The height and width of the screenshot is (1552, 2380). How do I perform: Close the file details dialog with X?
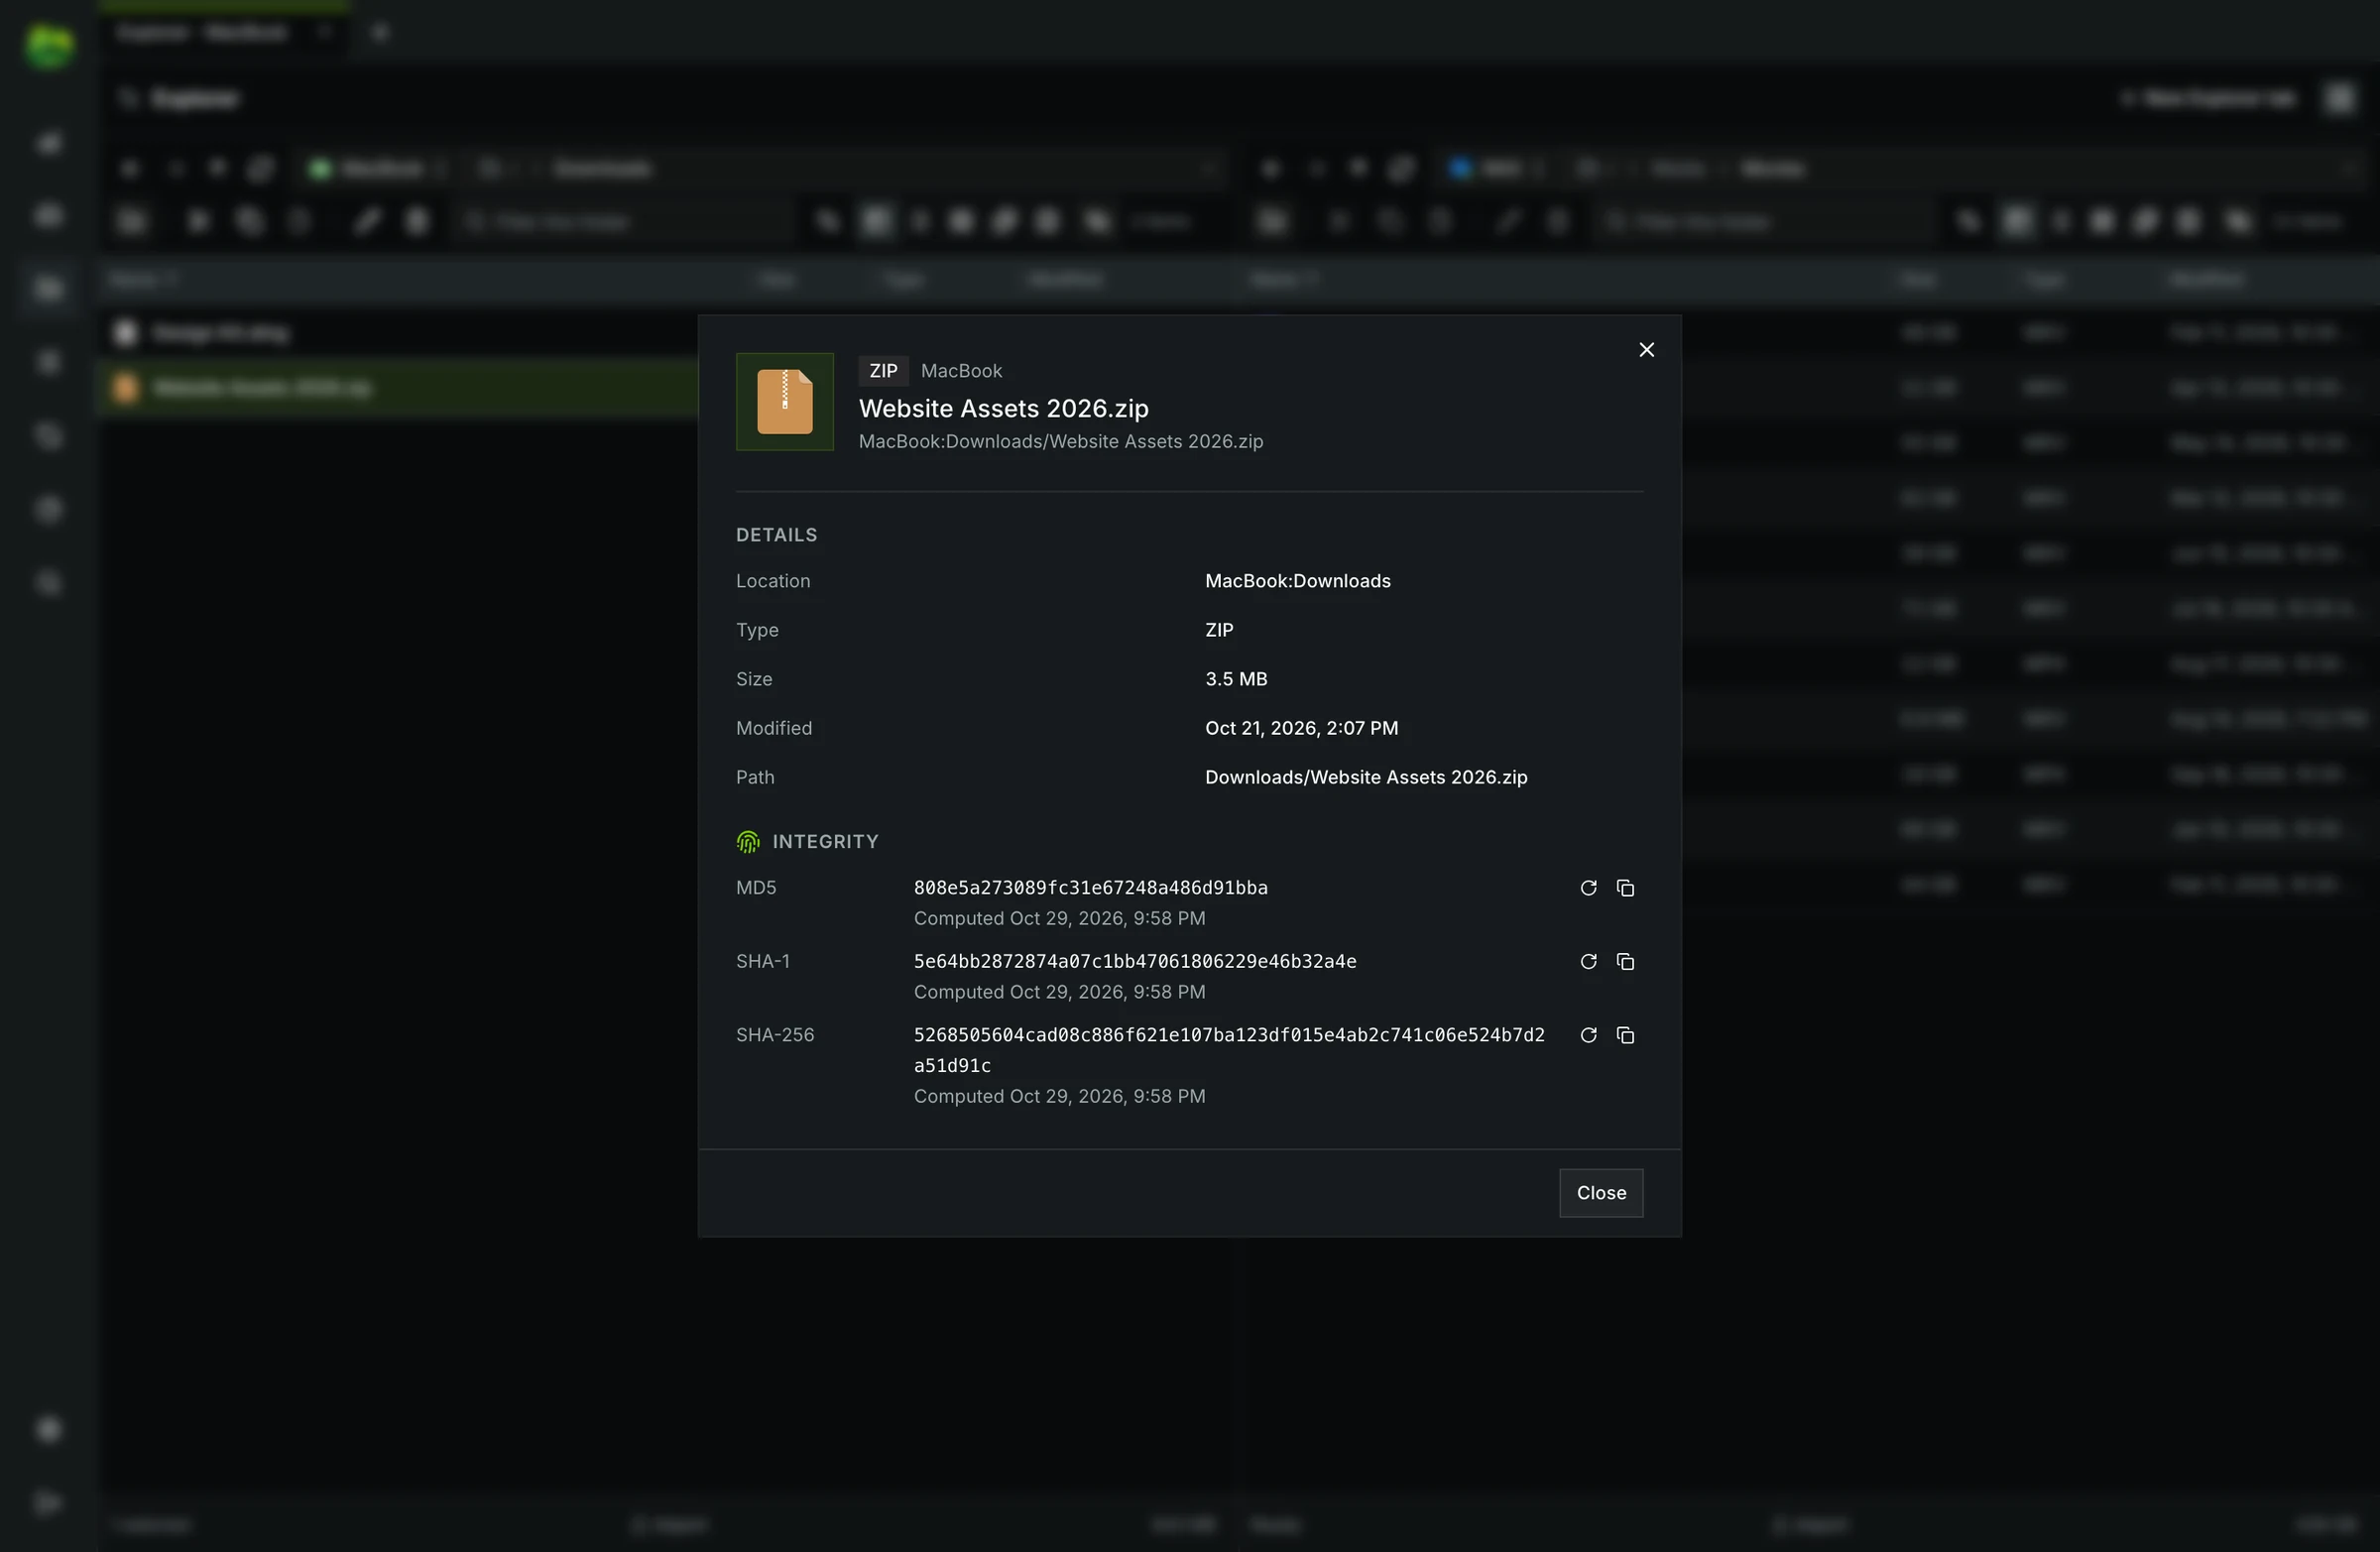pyautogui.click(x=1646, y=350)
